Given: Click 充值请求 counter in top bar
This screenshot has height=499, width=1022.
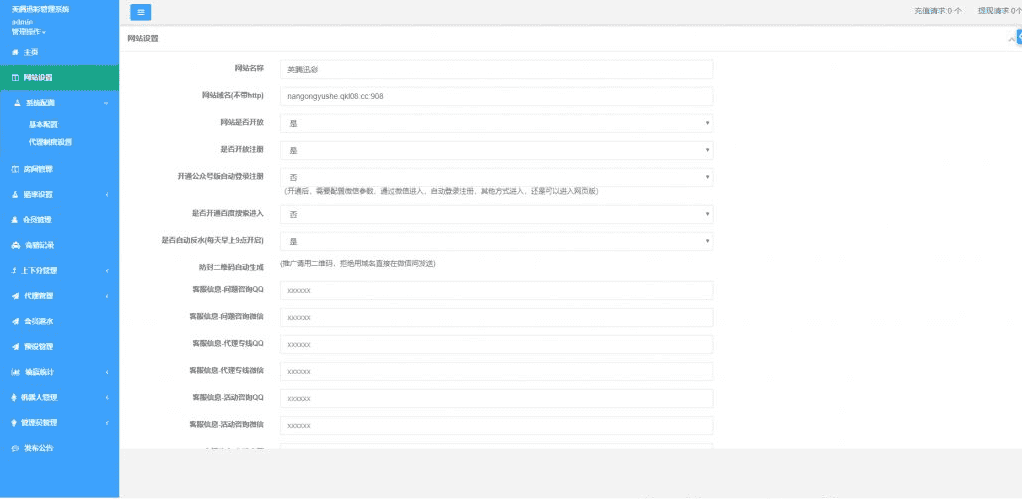Looking at the screenshot, I should (x=937, y=11).
